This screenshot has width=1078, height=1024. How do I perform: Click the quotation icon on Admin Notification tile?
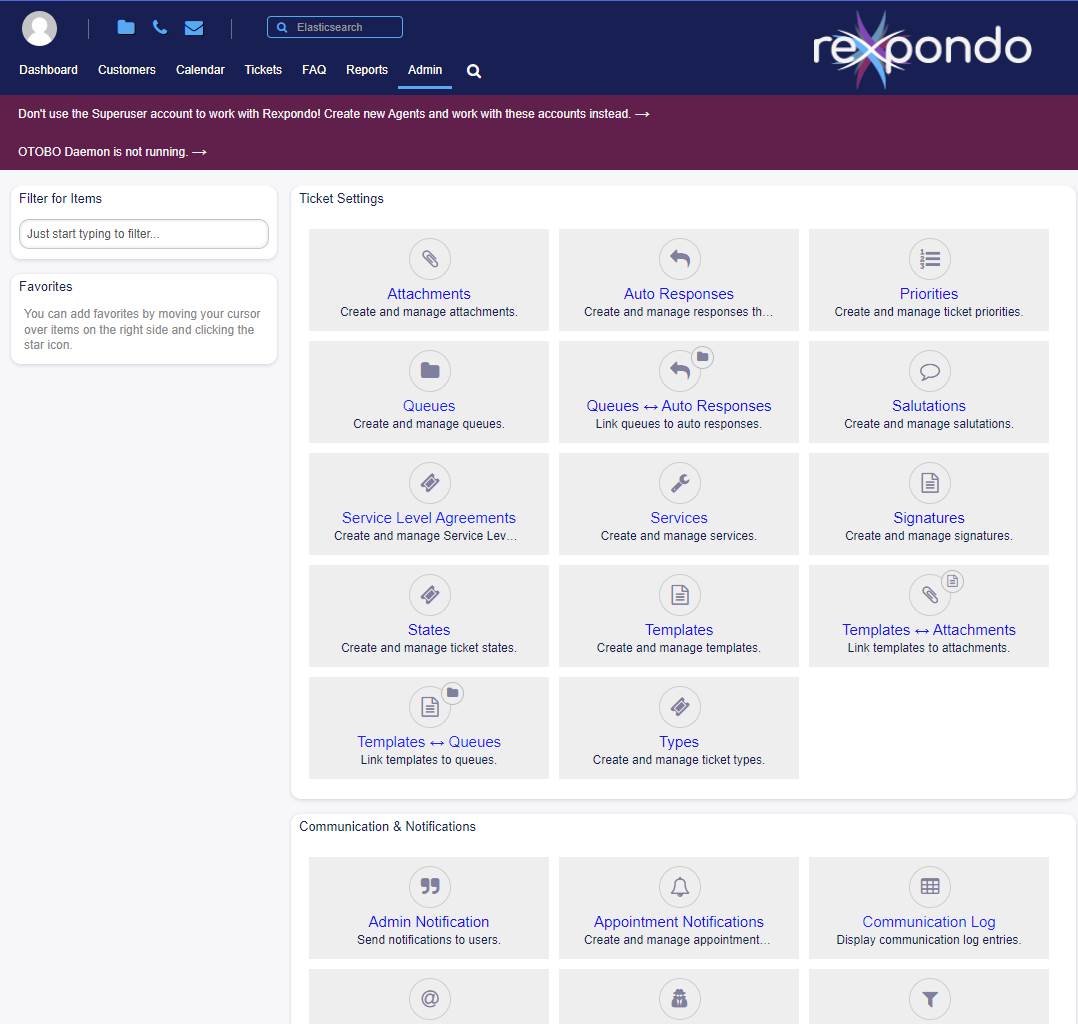point(429,886)
